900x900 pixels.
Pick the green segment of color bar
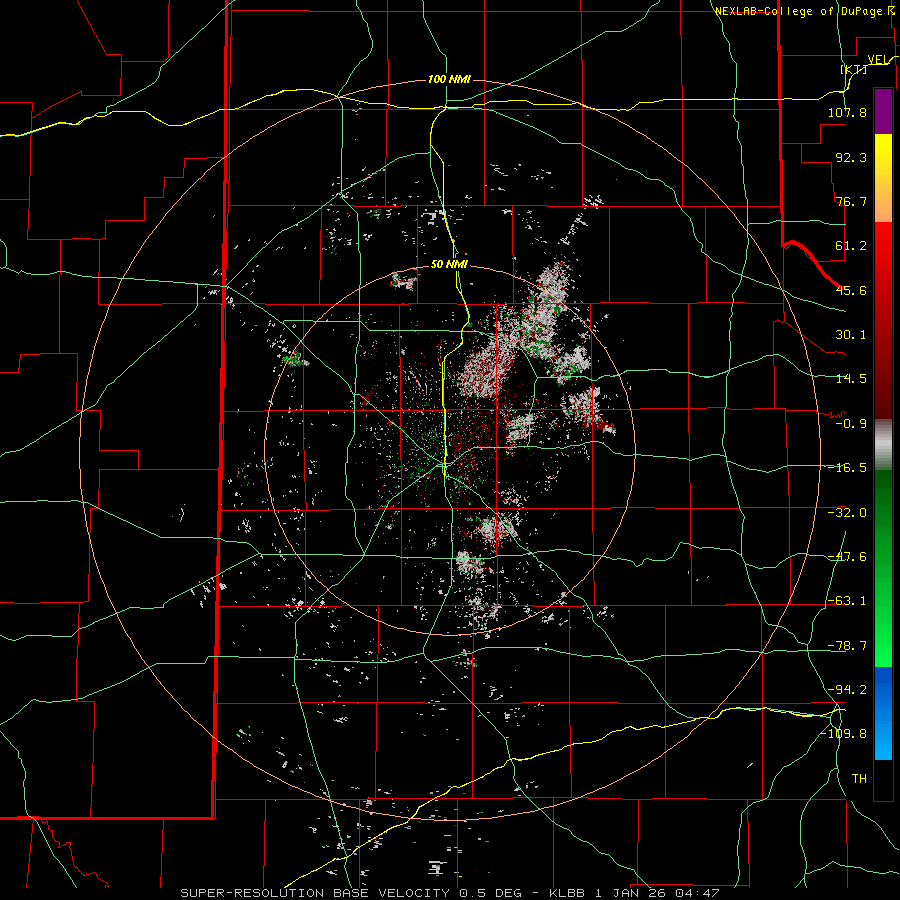883,568
